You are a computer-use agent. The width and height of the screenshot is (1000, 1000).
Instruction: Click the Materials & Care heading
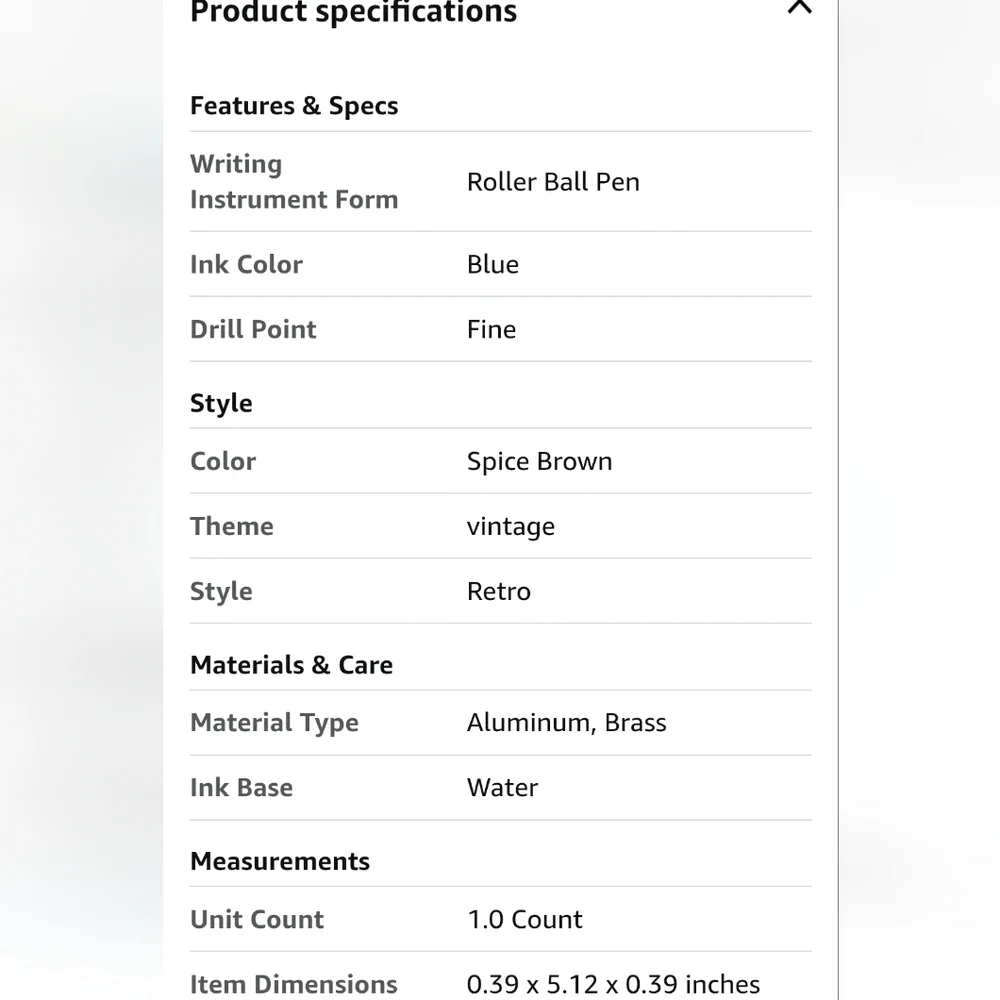tap(291, 665)
